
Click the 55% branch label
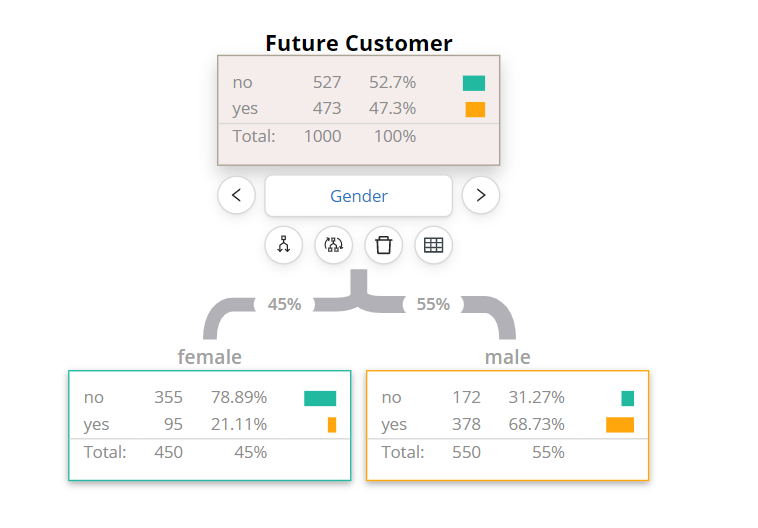[x=433, y=304]
